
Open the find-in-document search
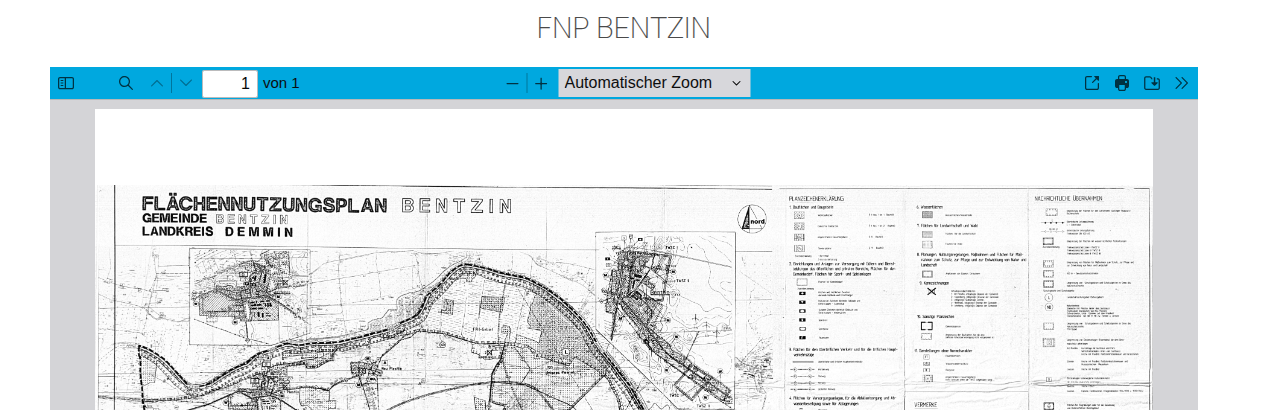[x=126, y=83]
